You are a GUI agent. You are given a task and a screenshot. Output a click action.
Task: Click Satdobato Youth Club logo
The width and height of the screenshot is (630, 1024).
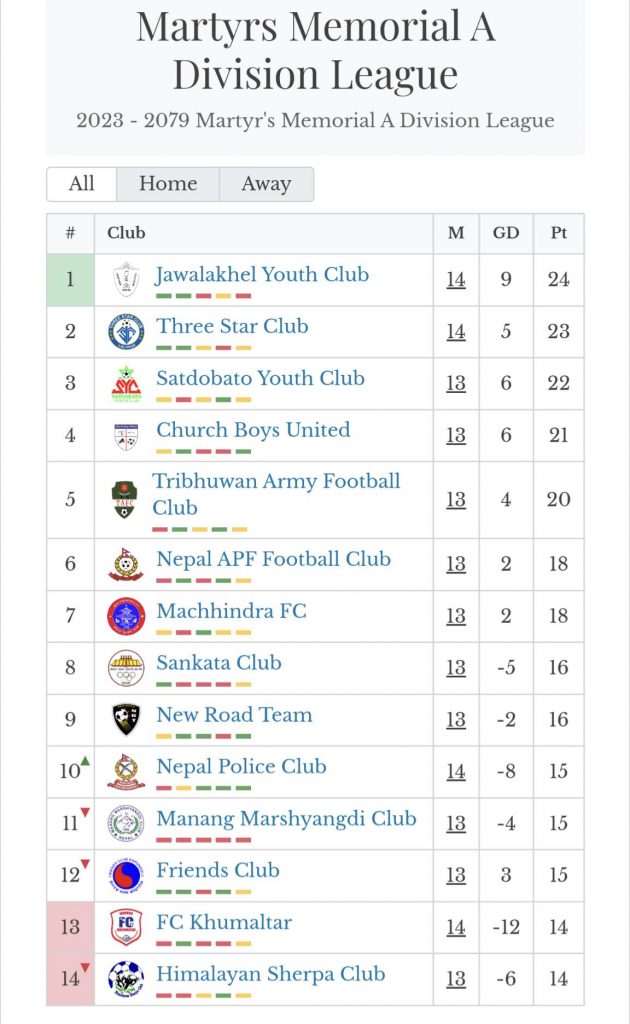tap(126, 384)
